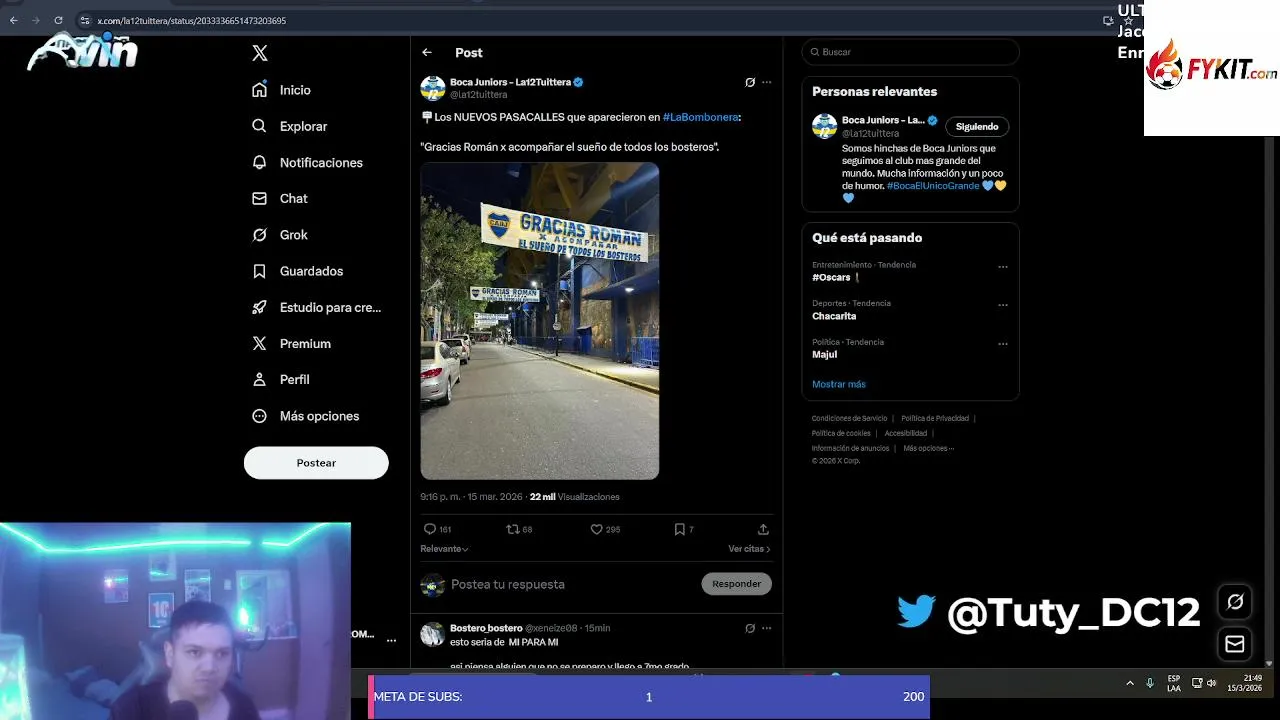Open Información de anuncios footer link
Viewport: 1280px width, 720px height.
850,448
